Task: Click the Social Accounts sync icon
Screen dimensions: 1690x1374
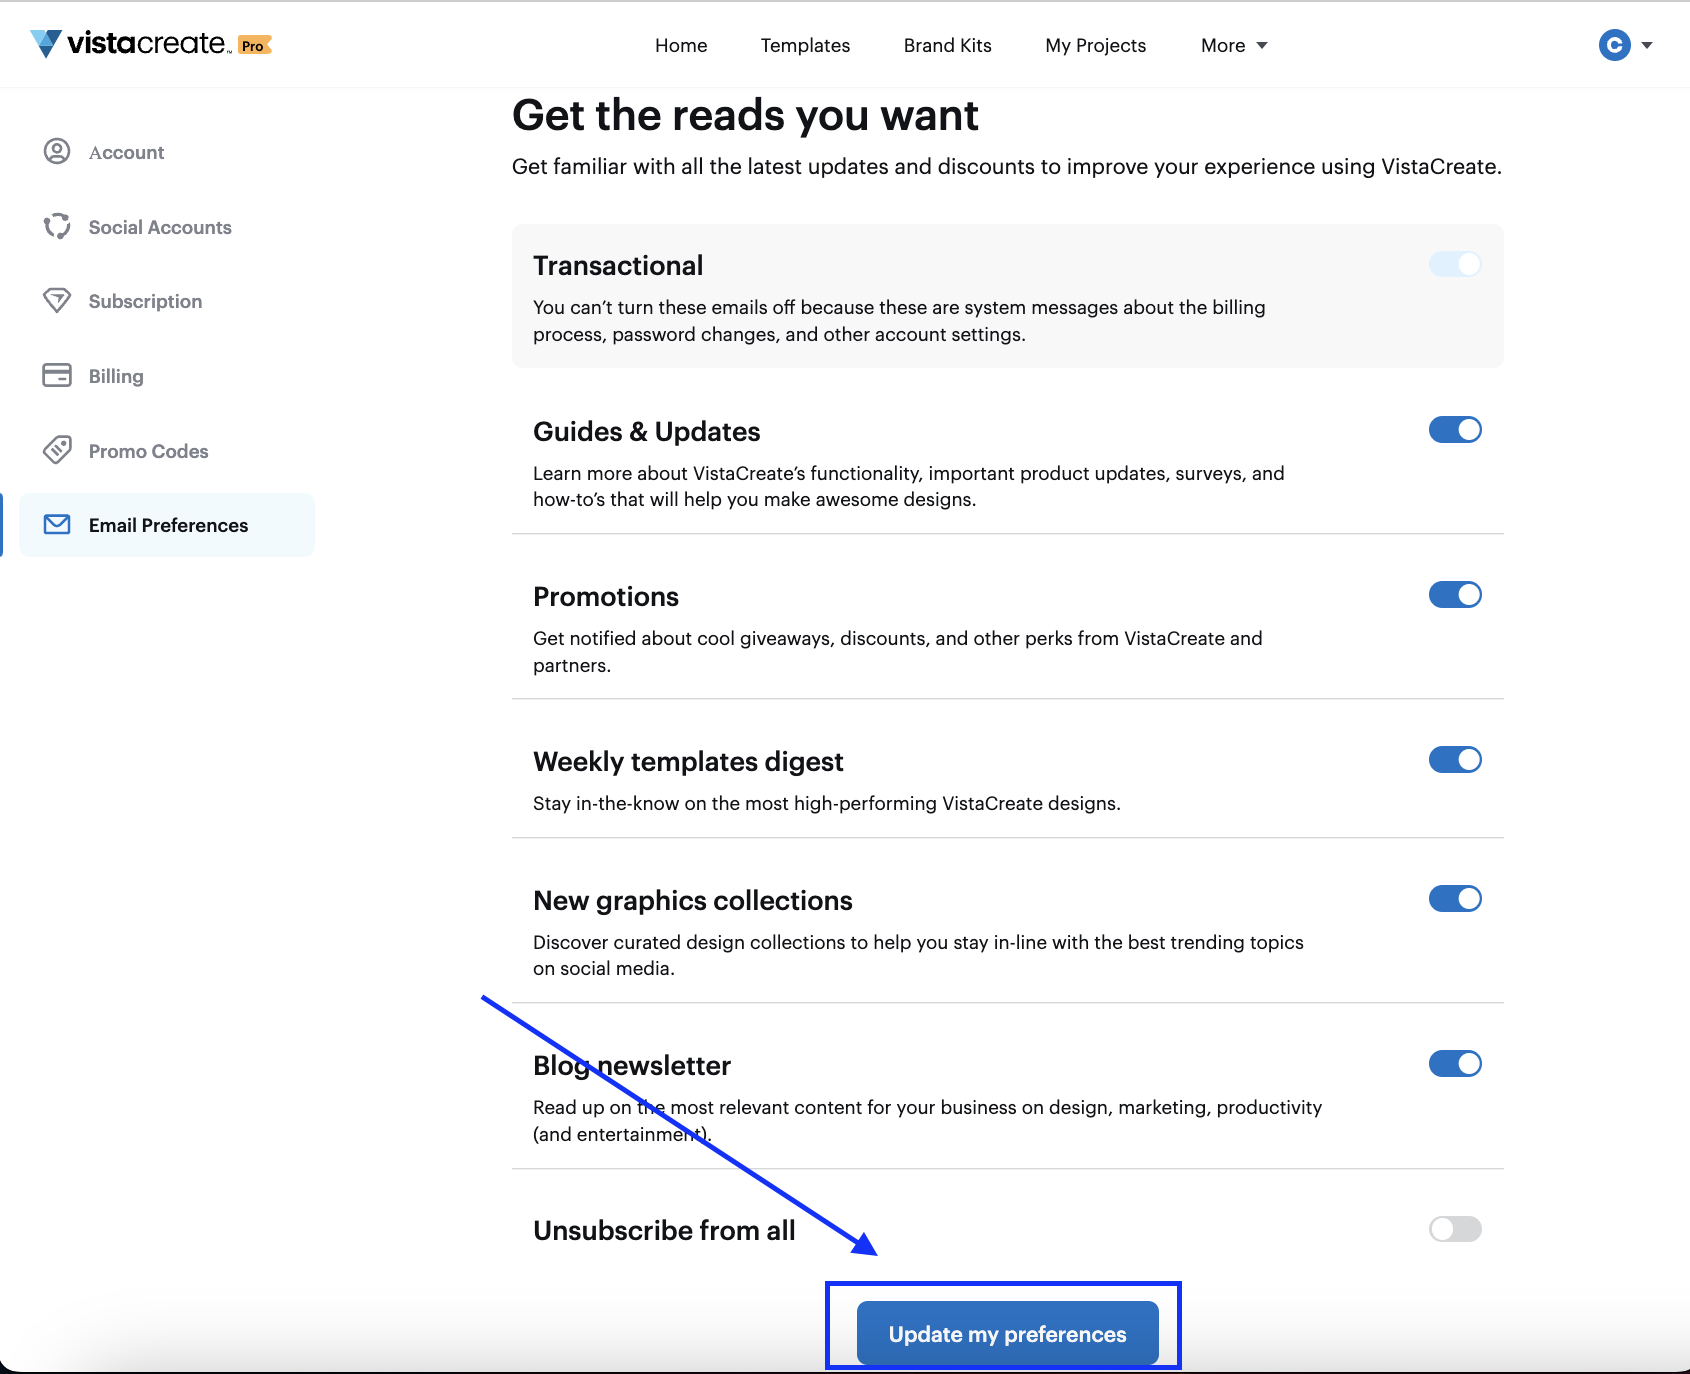Action: click(x=57, y=226)
